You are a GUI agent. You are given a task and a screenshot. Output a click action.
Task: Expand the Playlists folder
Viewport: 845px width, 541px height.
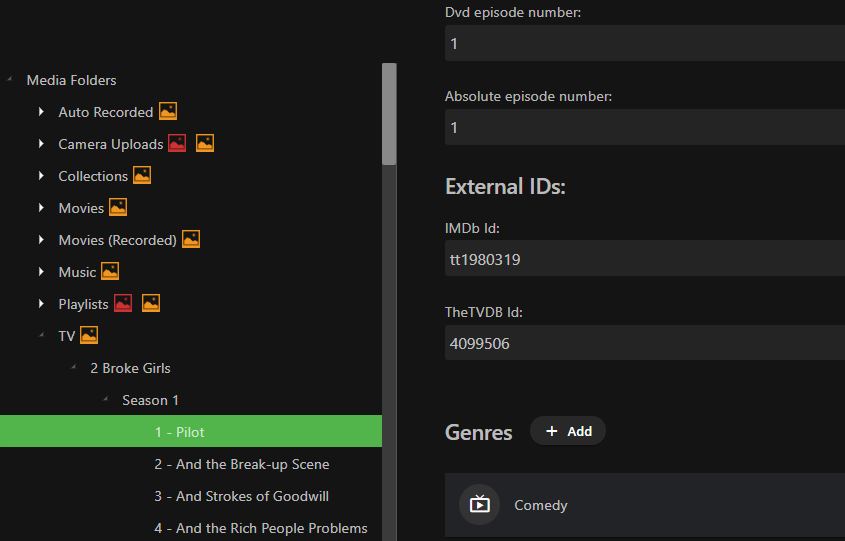(41, 304)
